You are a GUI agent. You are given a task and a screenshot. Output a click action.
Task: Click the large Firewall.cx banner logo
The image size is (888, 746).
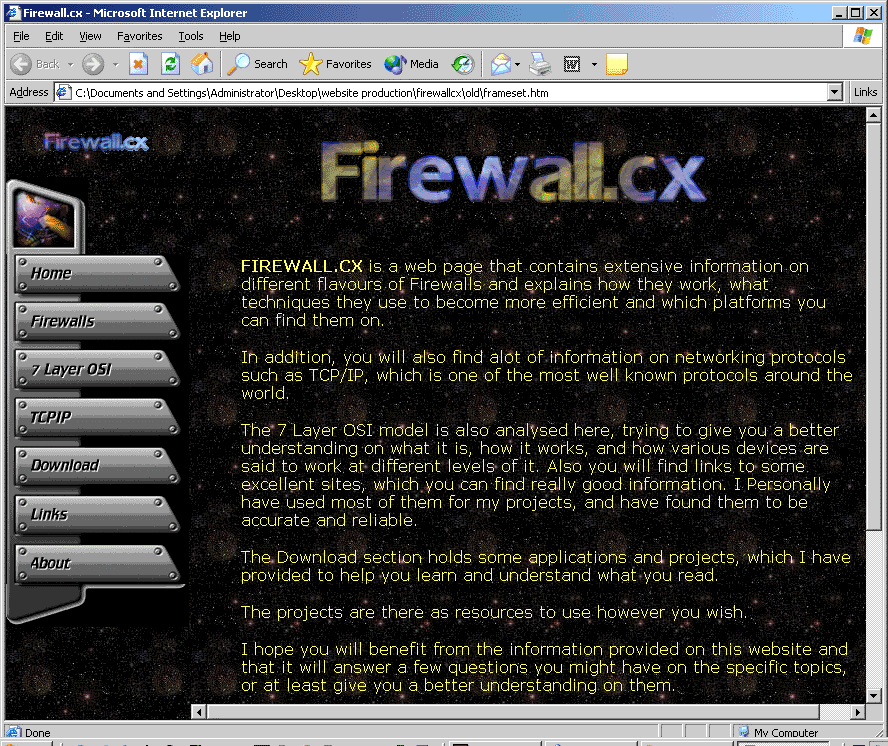pos(513,172)
